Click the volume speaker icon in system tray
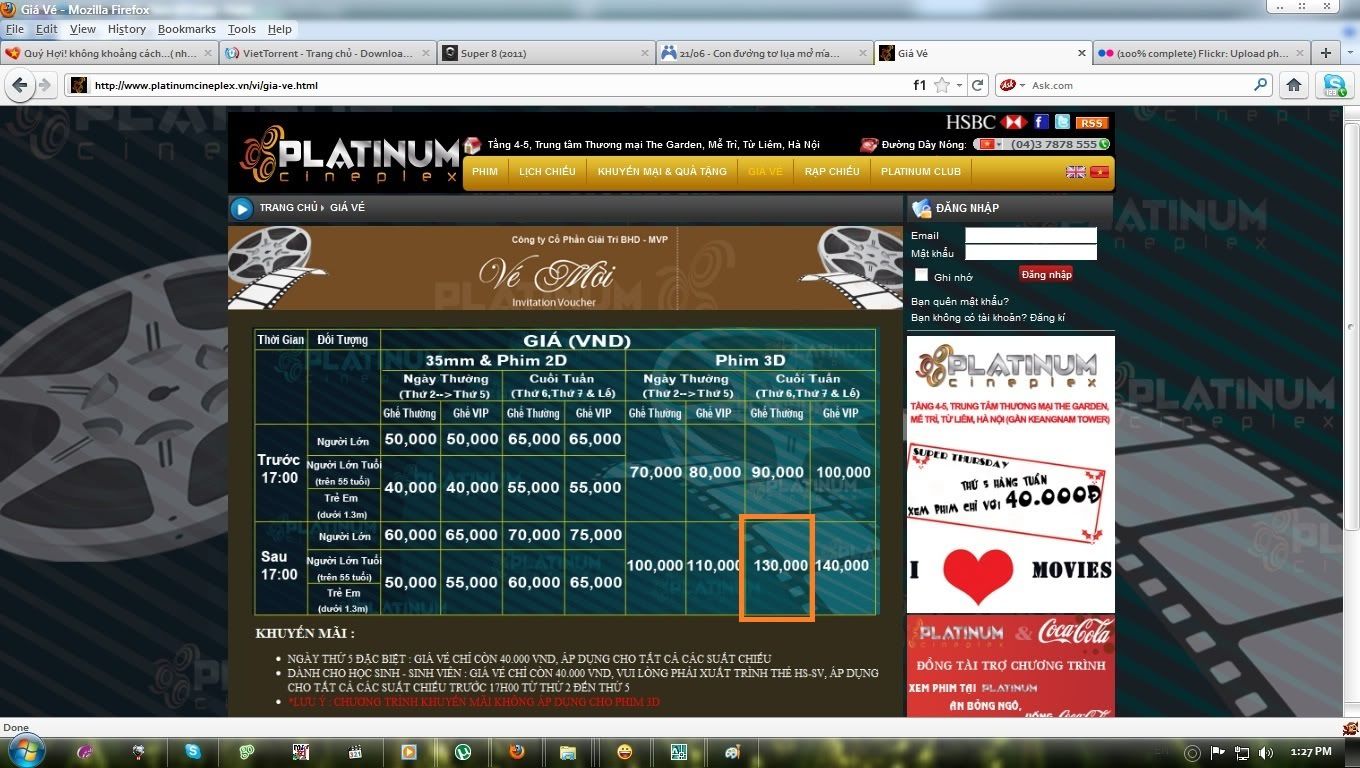Image resolution: width=1360 pixels, height=768 pixels. pyautogui.click(x=1266, y=752)
